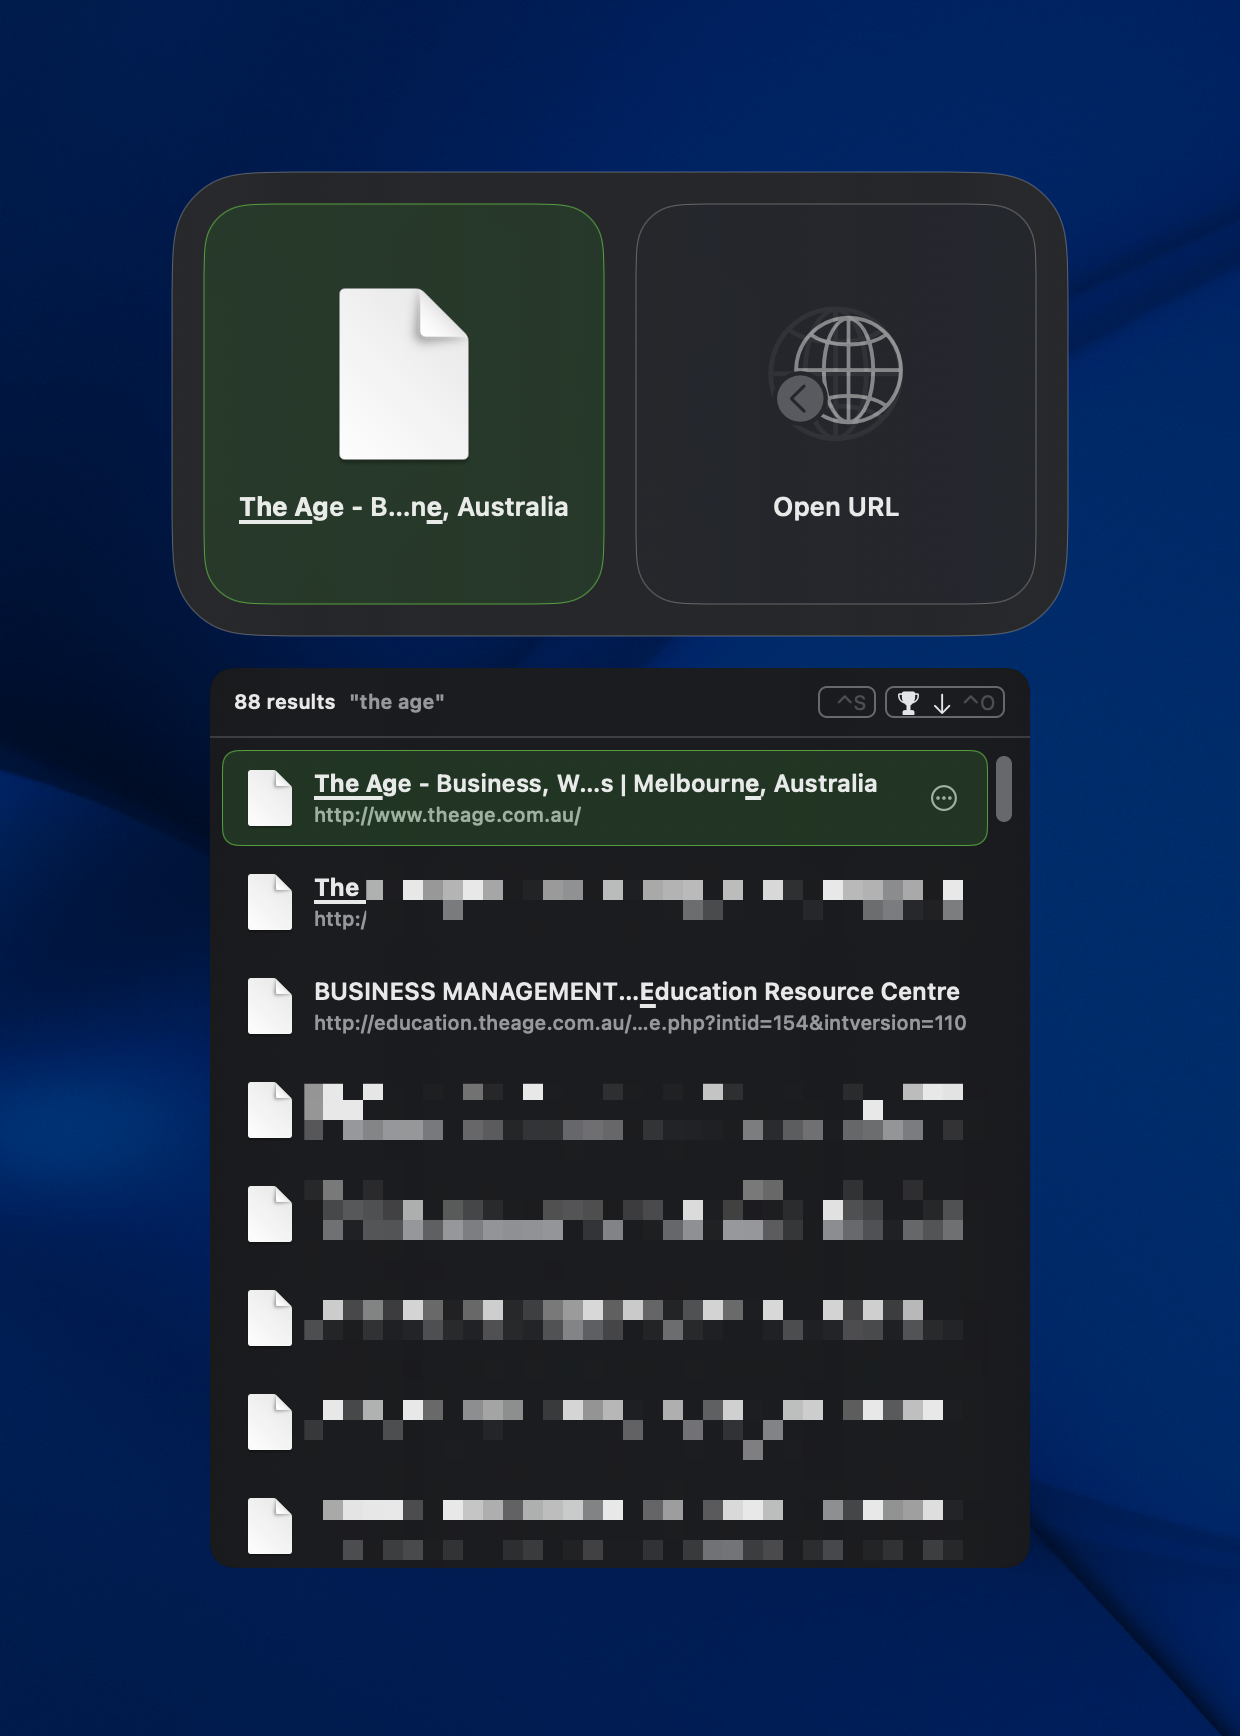Click the globe Open URL icon
1240x1736 pixels.
(837, 372)
